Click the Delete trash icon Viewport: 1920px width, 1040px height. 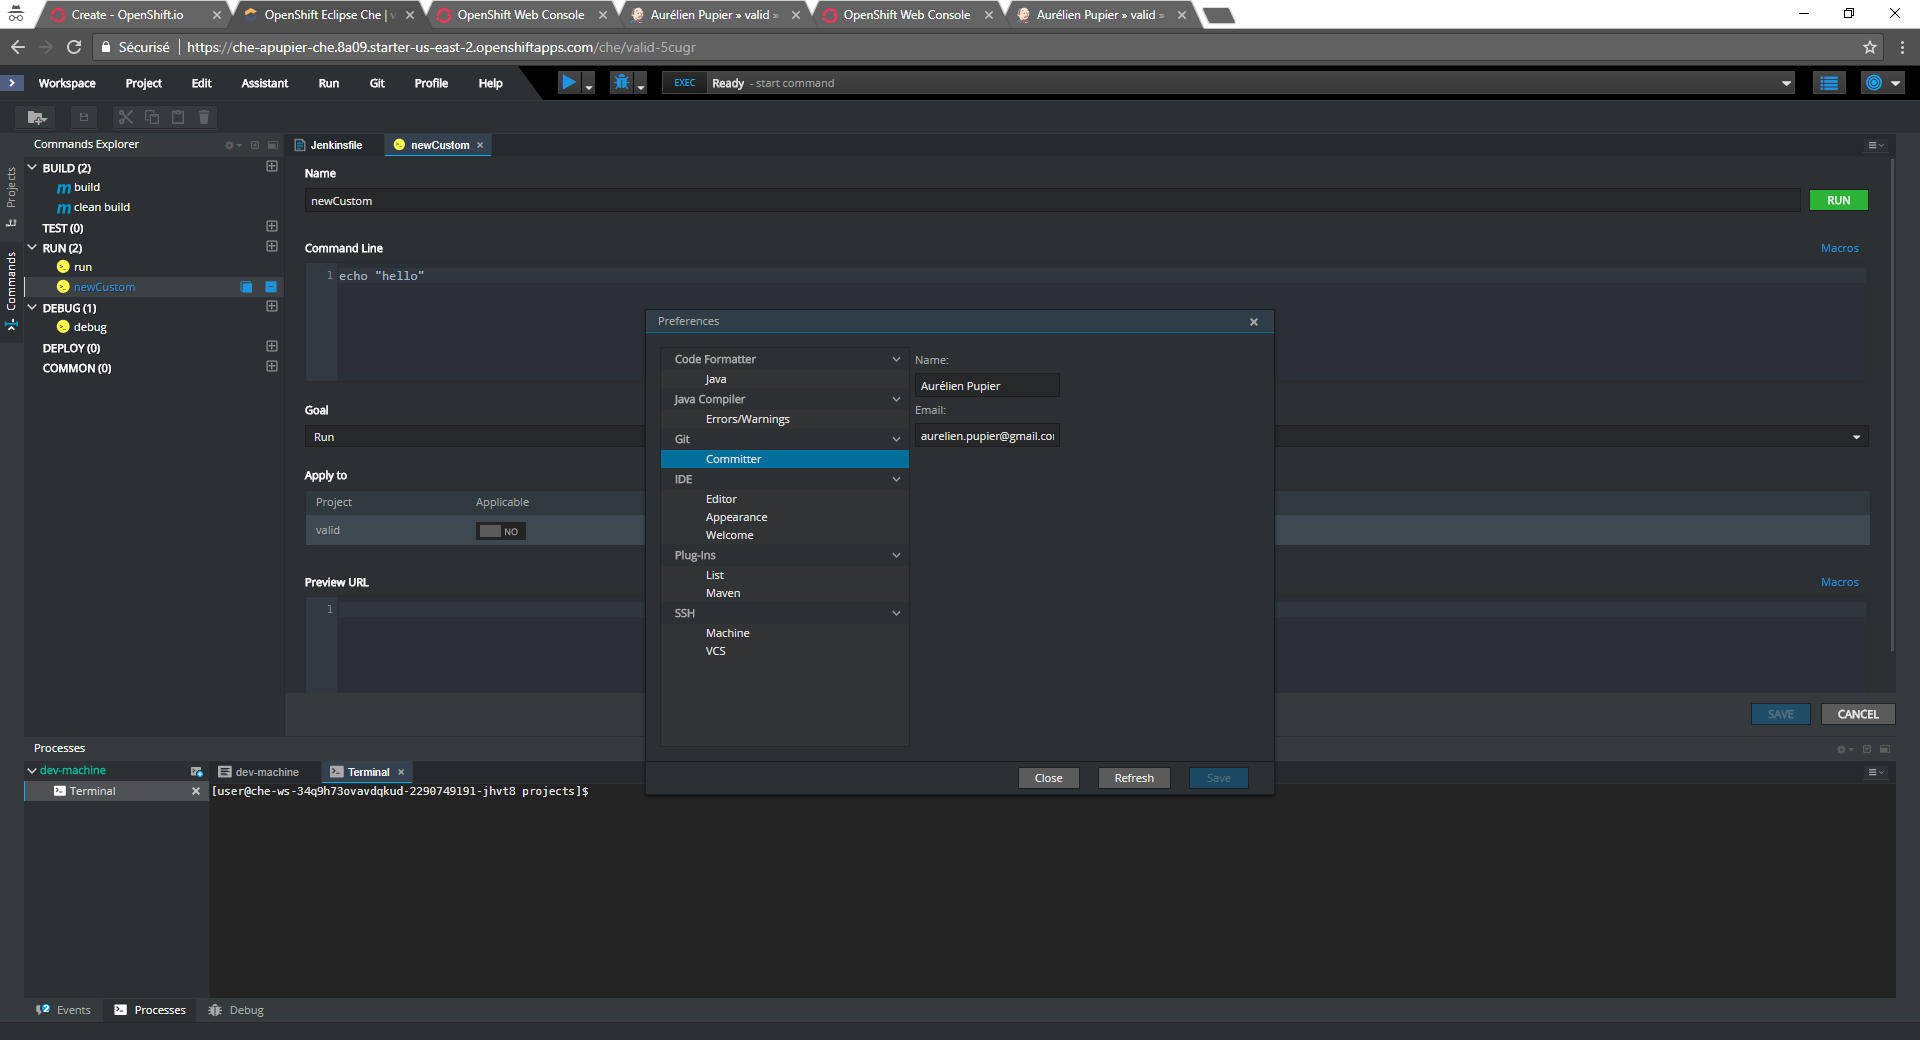click(x=204, y=117)
